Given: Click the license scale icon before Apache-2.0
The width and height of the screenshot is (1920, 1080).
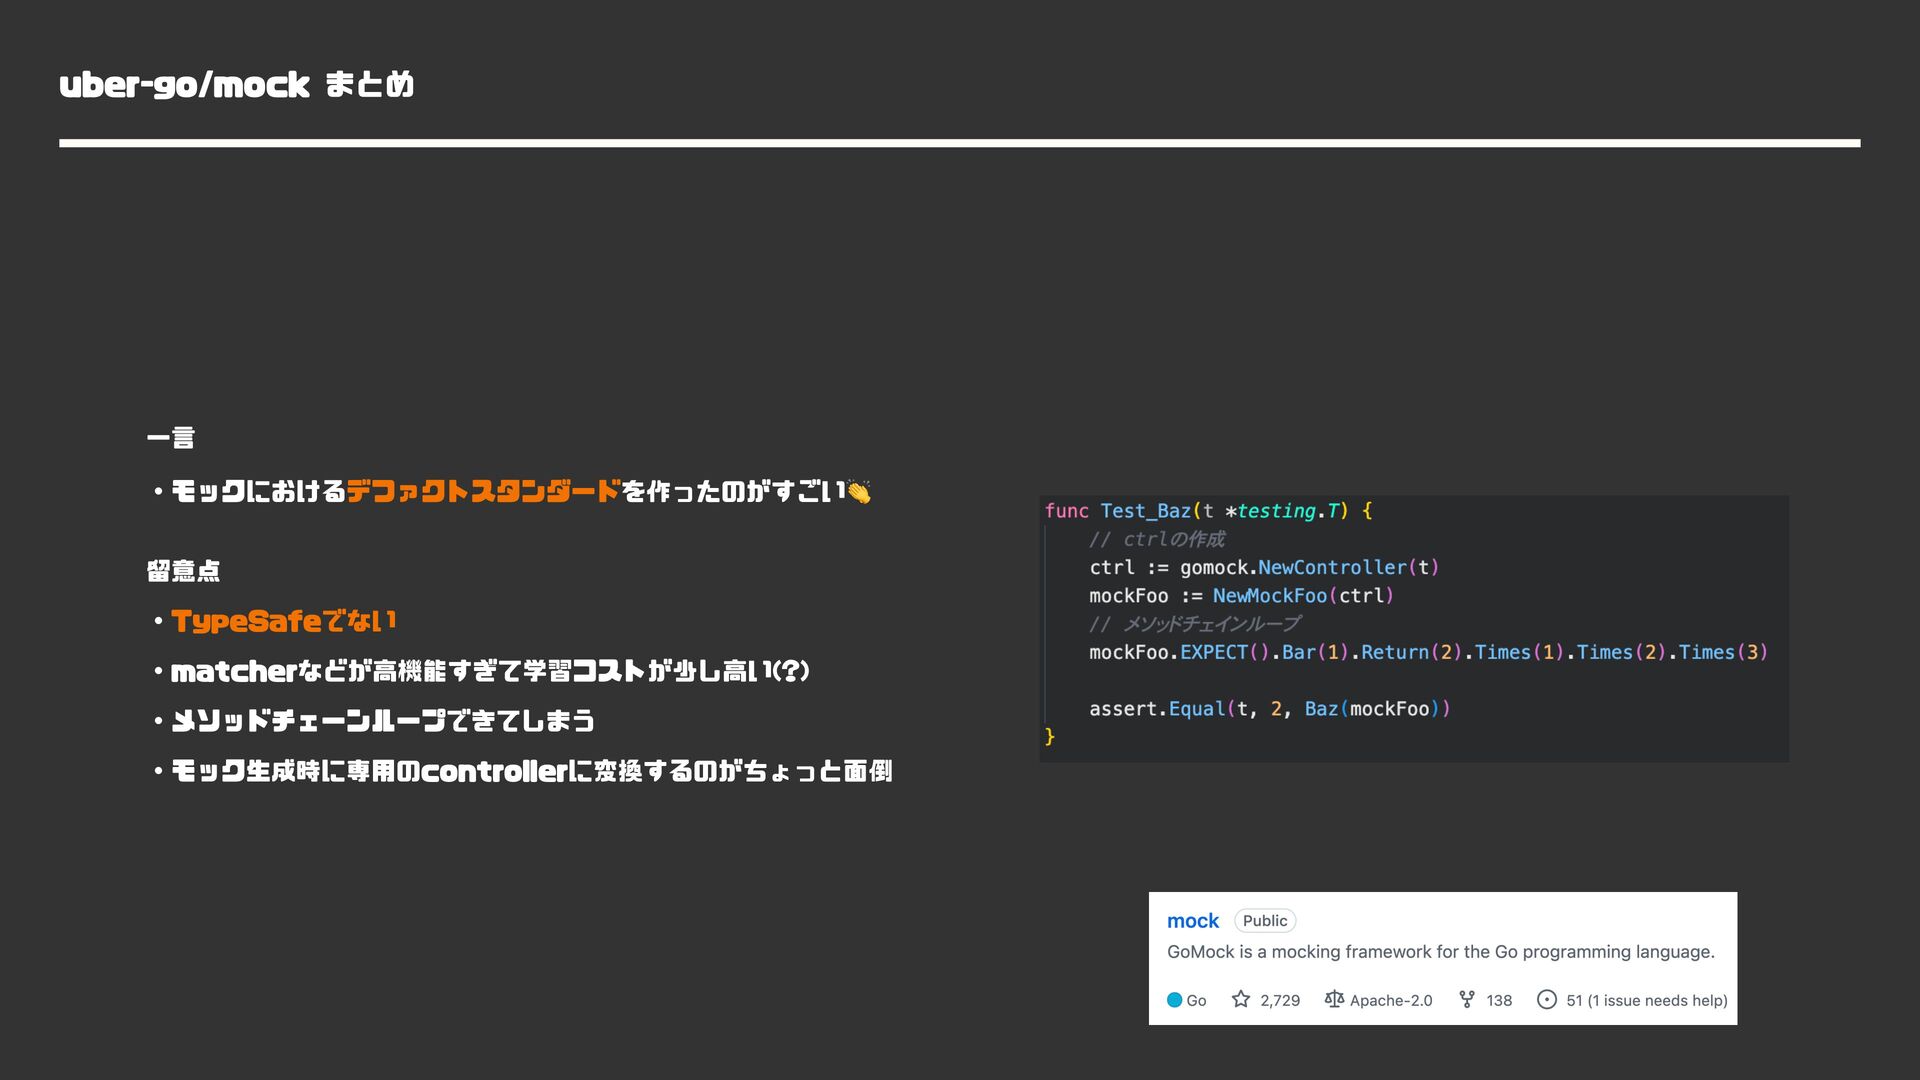Looking at the screenshot, I should click(x=1334, y=999).
